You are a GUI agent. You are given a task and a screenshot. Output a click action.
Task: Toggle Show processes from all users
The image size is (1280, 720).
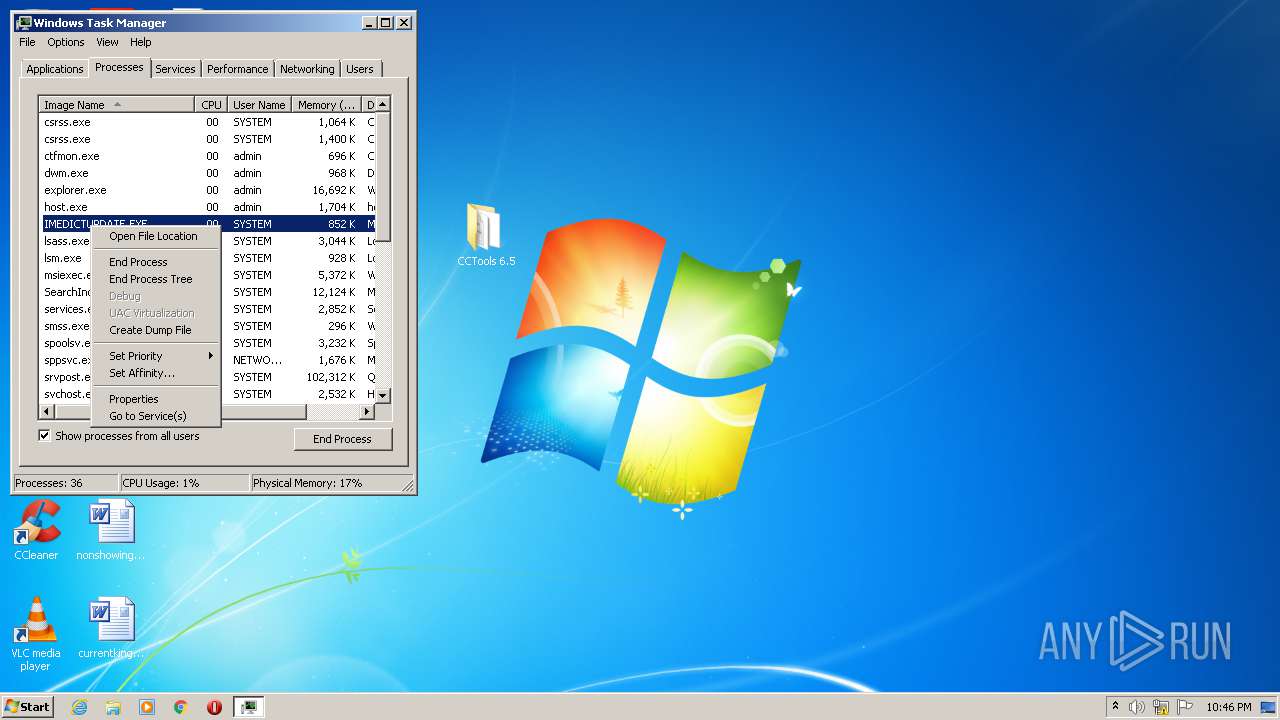point(44,436)
